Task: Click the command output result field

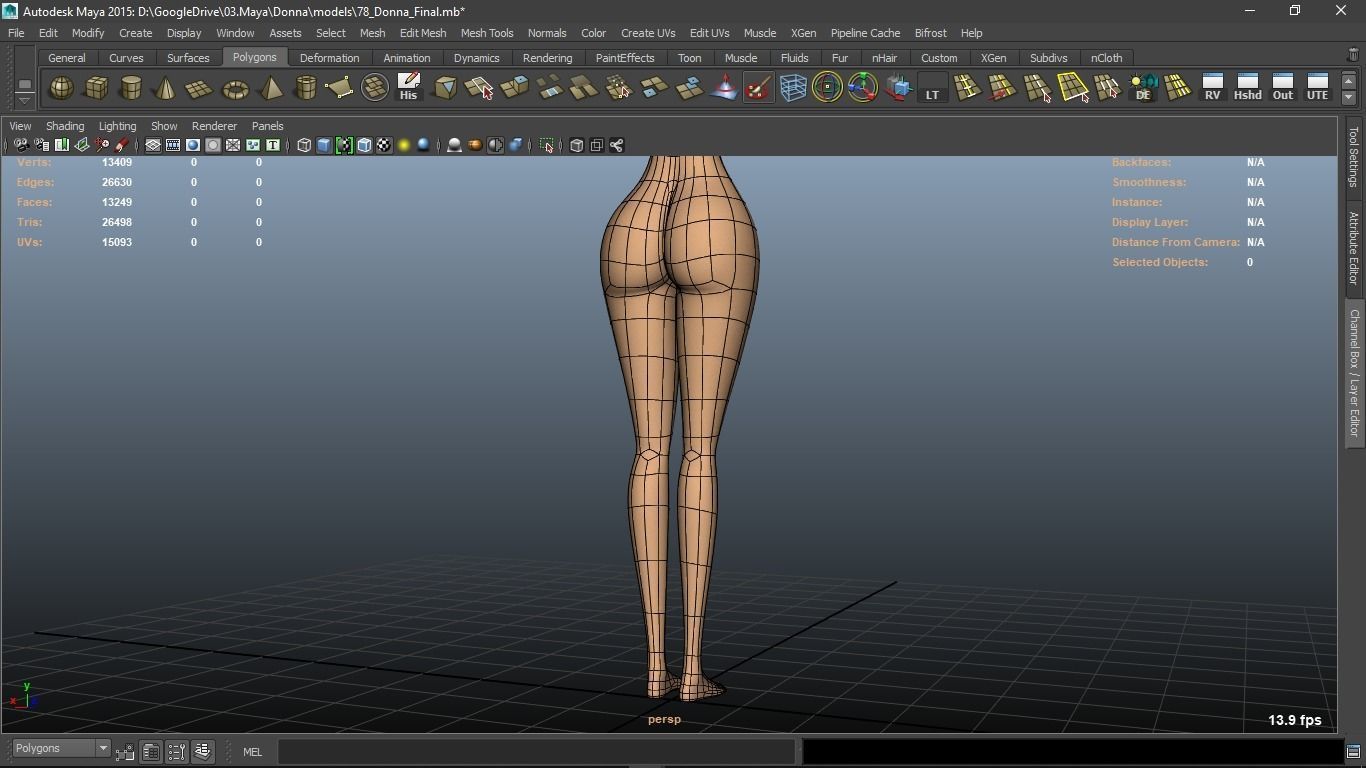Action: (1071, 751)
